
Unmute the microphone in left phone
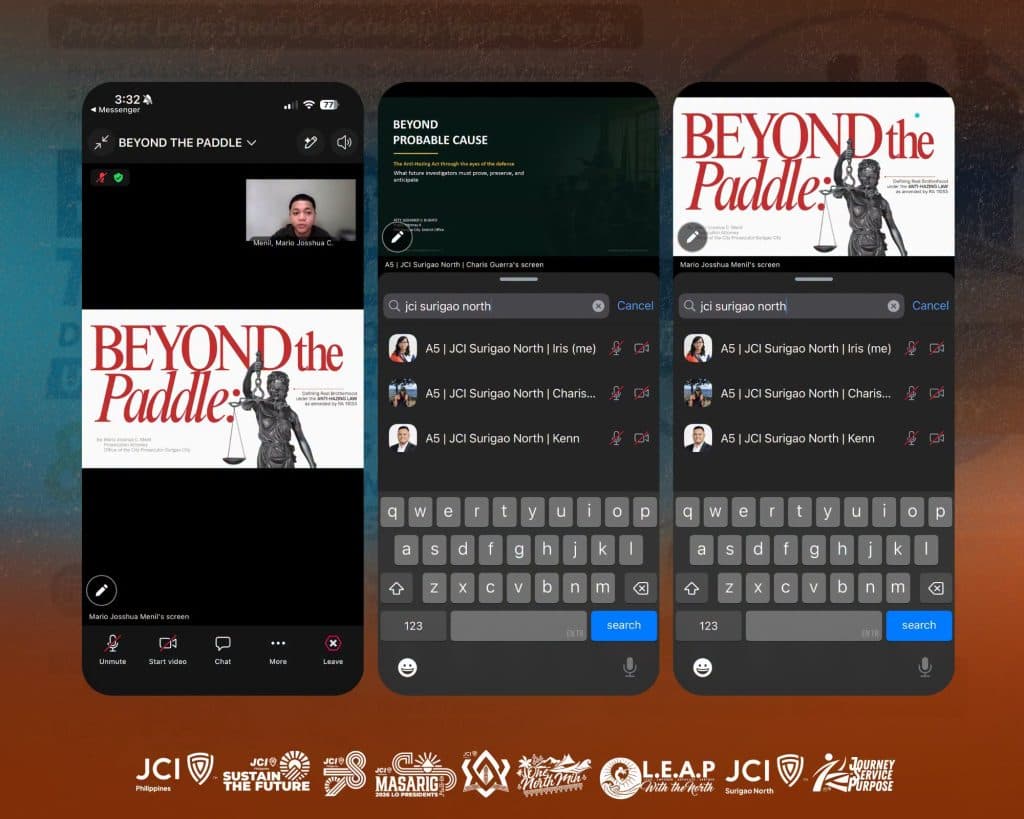[112, 650]
